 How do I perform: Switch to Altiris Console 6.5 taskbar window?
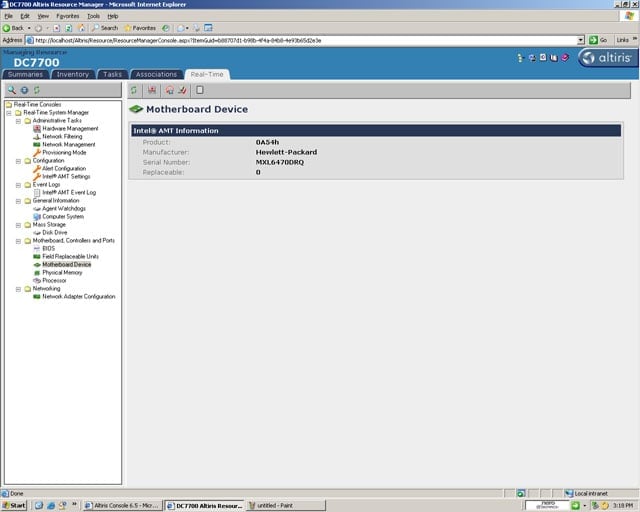click(122, 505)
